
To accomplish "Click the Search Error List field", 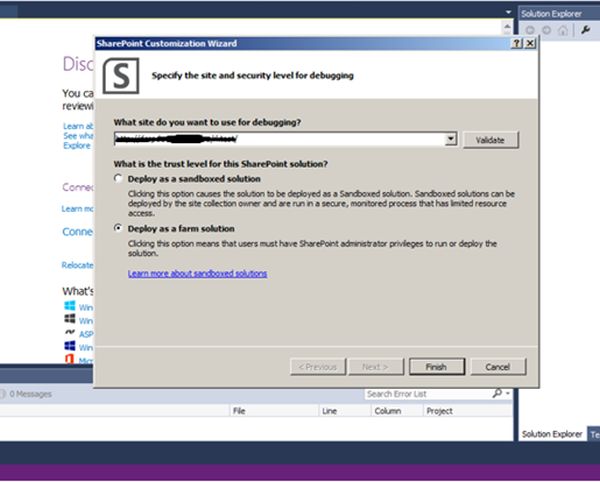I will point(428,394).
